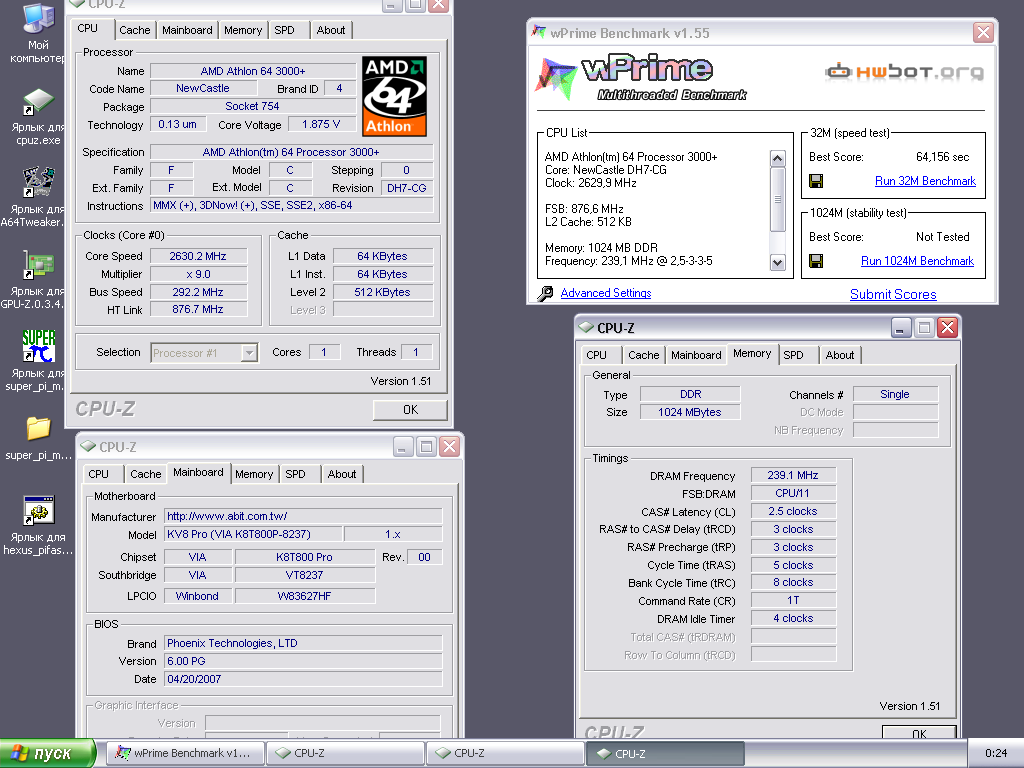Click the DRAM Frequency value field
The image size is (1024, 768).
tap(793, 475)
